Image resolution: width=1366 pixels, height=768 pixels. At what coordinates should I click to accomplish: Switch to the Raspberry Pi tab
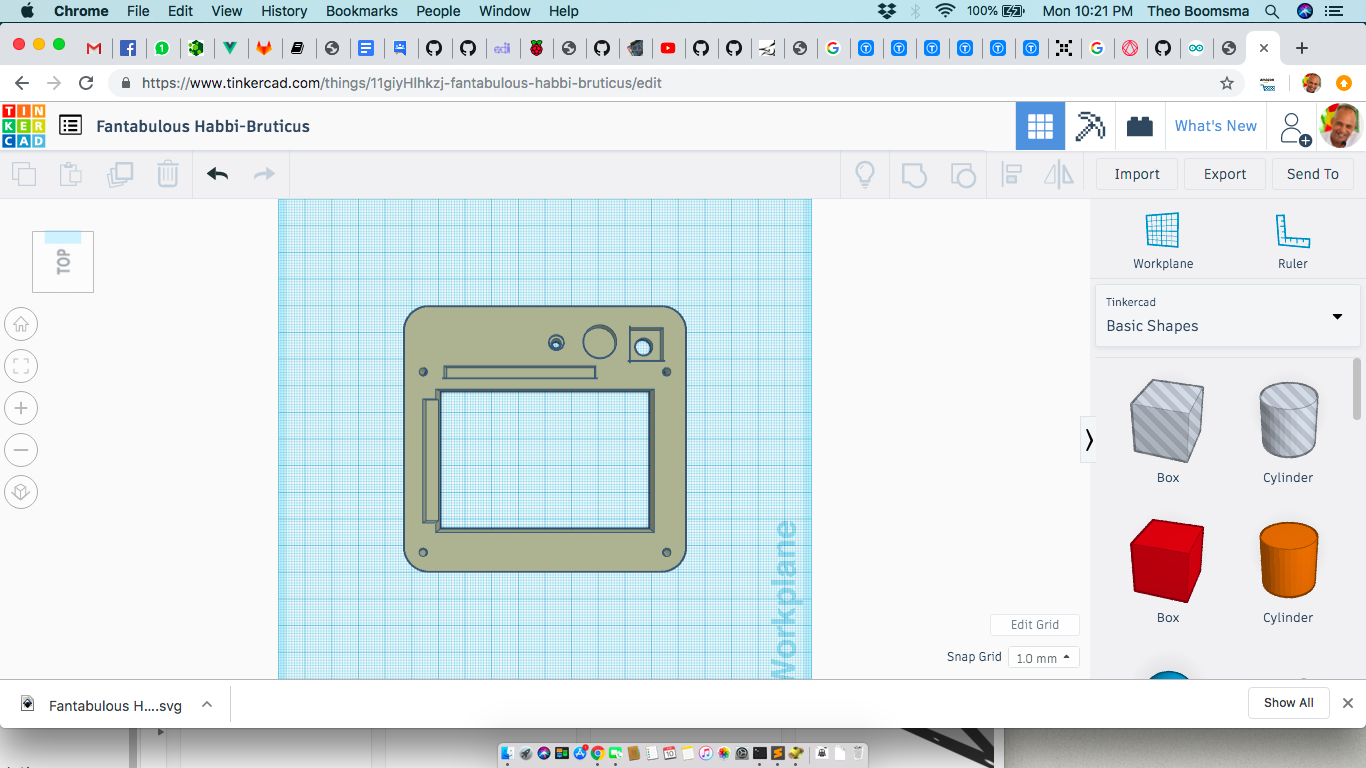pos(536,48)
